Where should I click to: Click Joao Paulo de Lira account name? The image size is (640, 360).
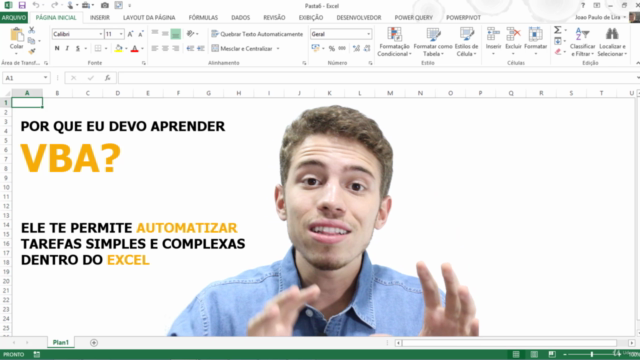[597, 18]
